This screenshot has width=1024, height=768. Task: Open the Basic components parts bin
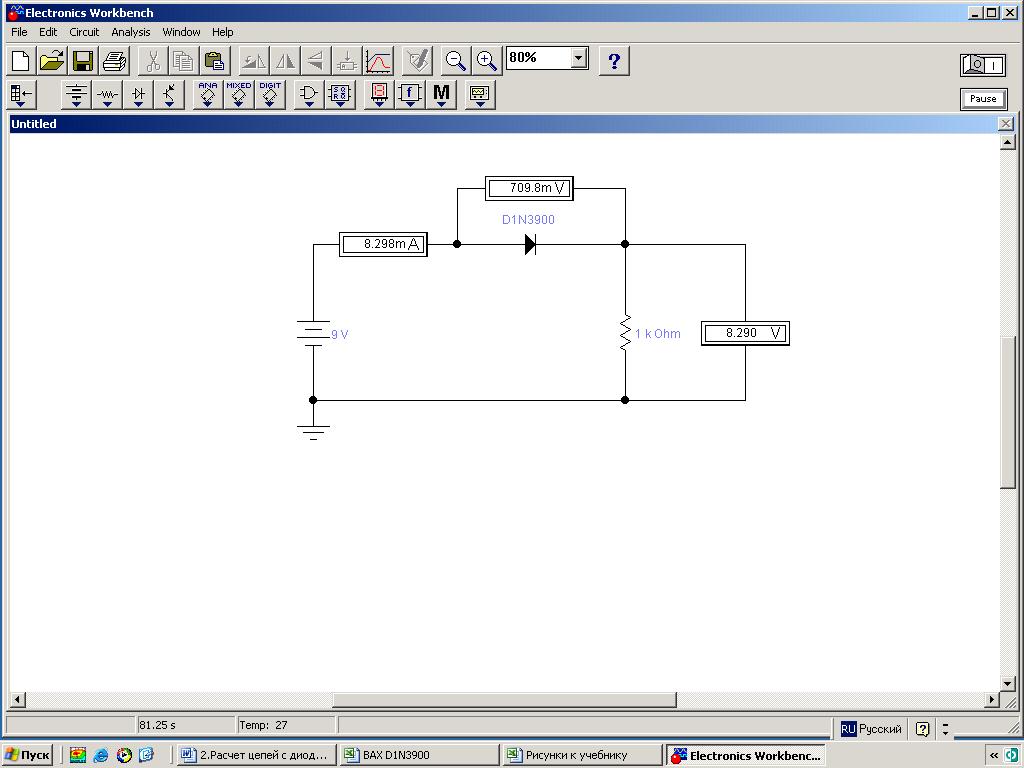coord(107,94)
